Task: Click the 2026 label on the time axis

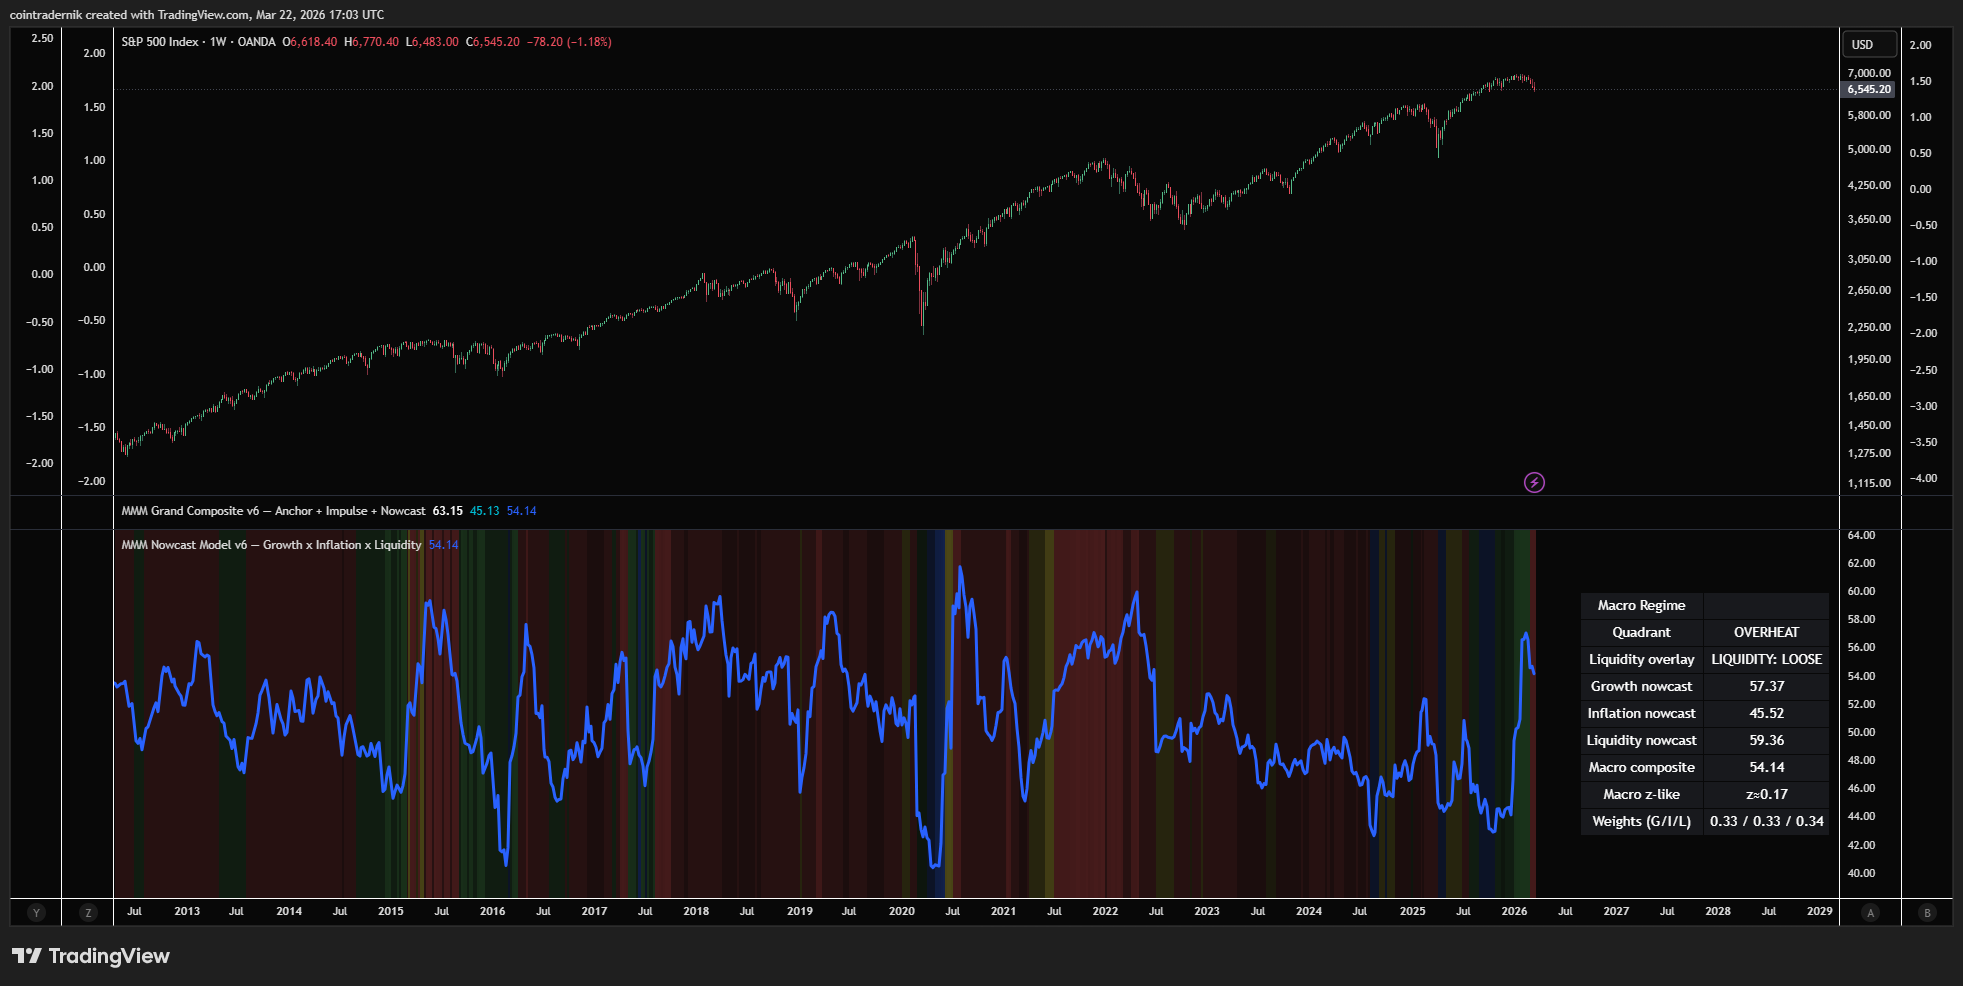Action: [x=1514, y=911]
